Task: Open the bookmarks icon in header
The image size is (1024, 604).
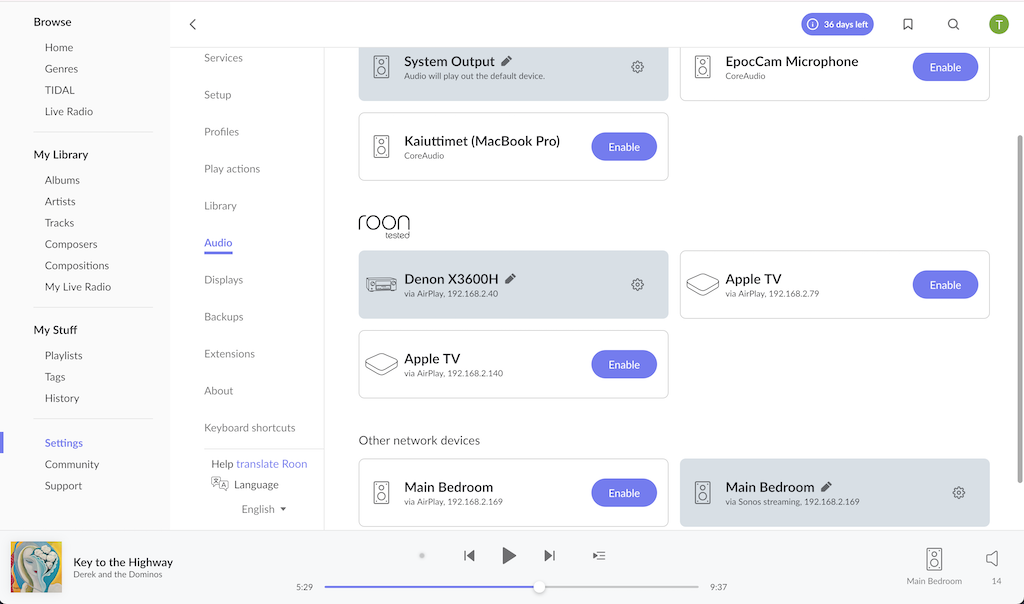Action: tap(908, 24)
